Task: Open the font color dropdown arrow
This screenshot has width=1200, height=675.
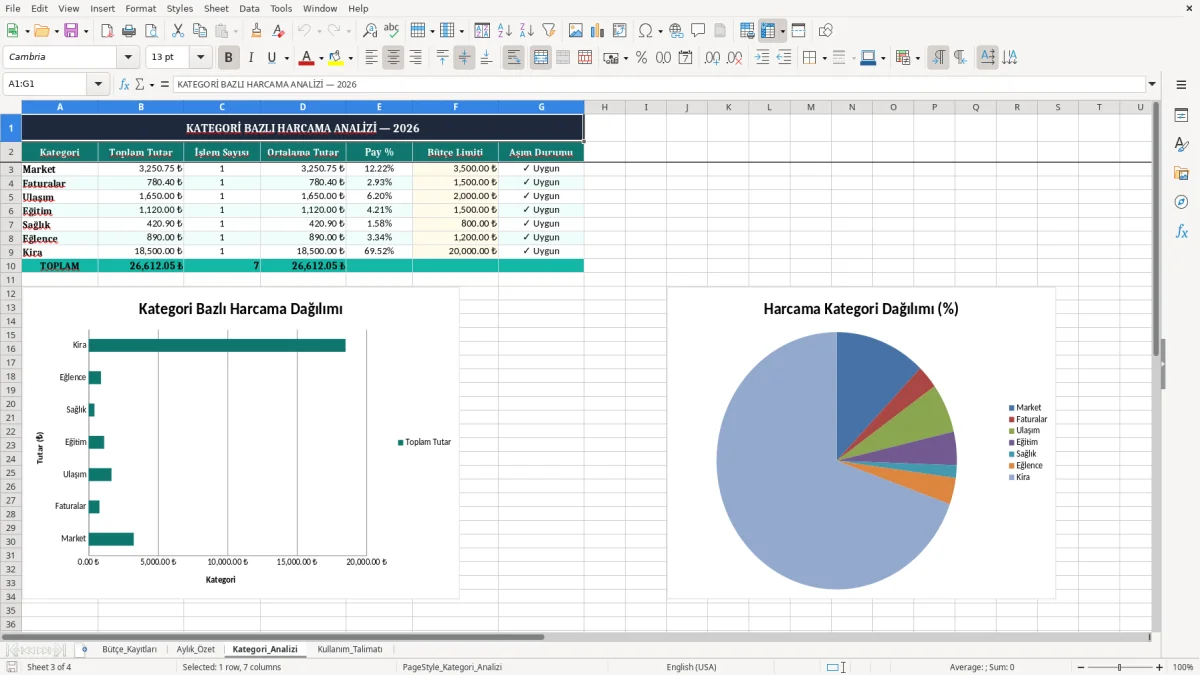Action: point(320,58)
